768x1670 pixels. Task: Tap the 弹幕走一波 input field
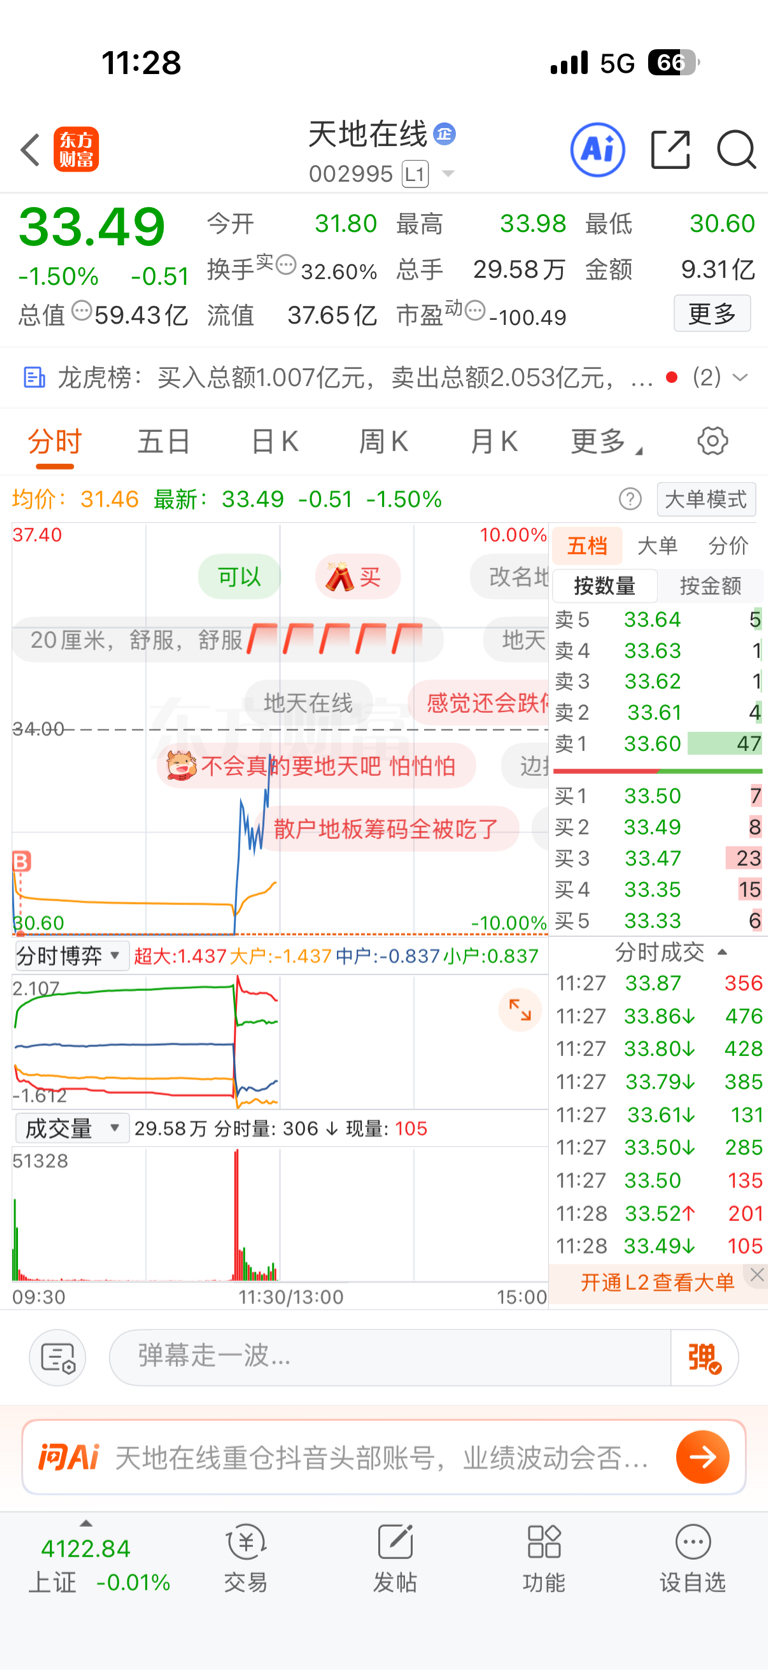390,1358
